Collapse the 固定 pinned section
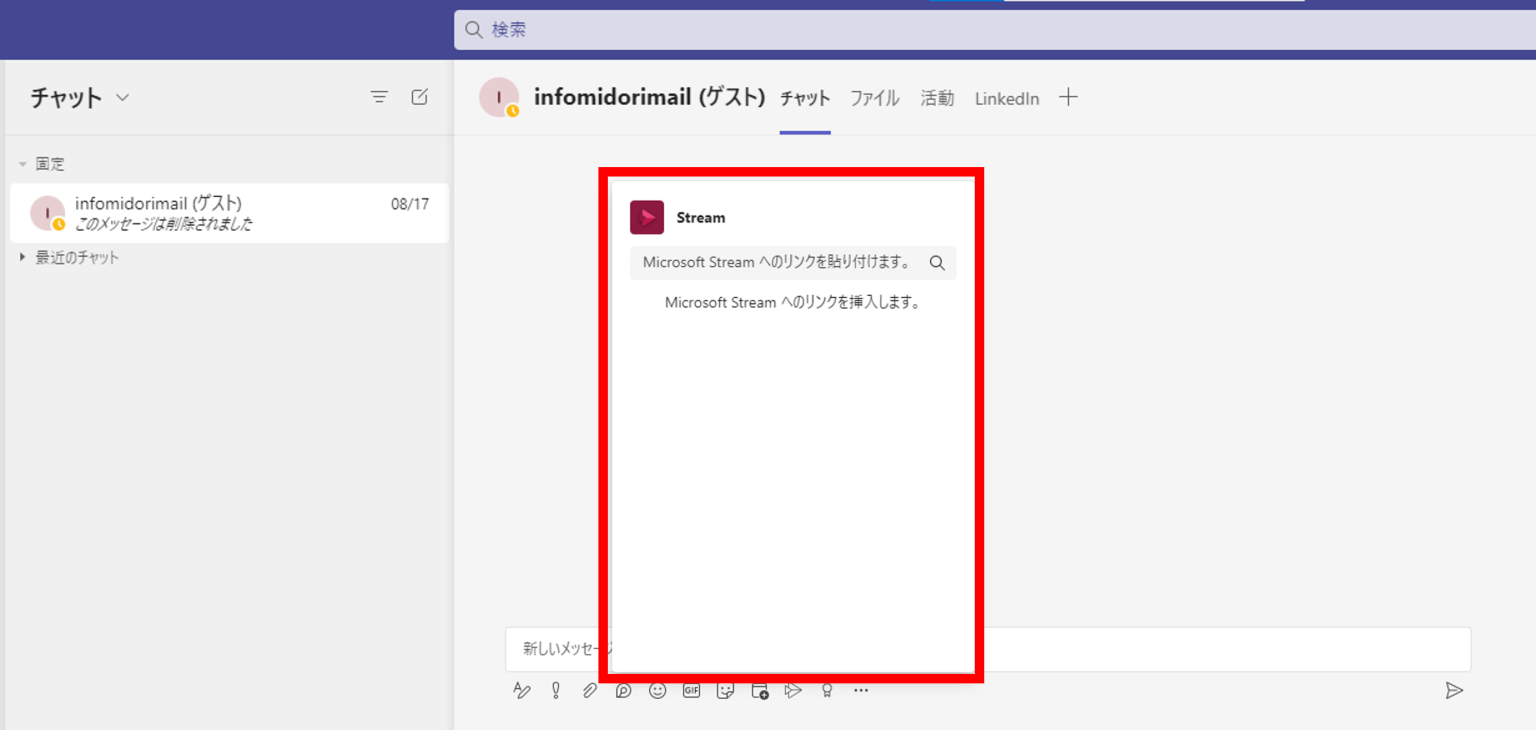The image size is (1536, 730). 23,164
